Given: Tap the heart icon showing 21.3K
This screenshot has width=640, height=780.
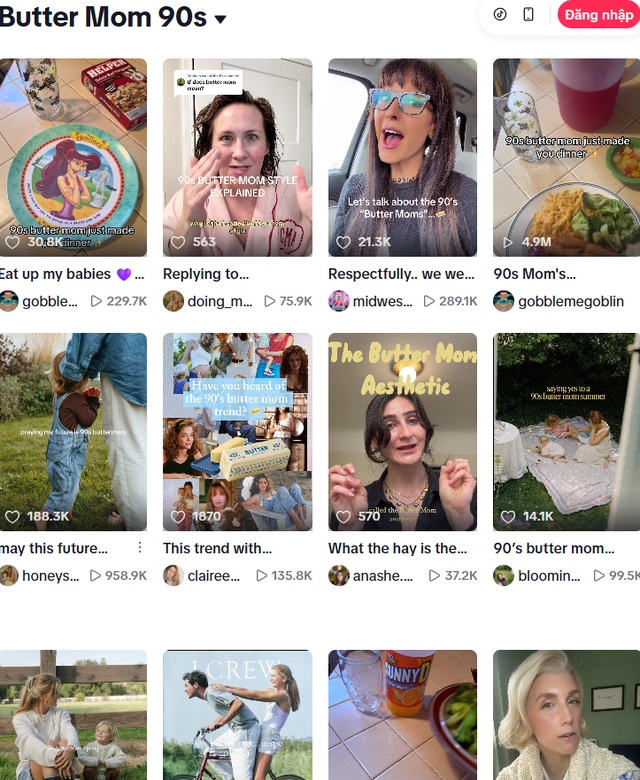Looking at the screenshot, I should pyautogui.click(x=343, y=242).
